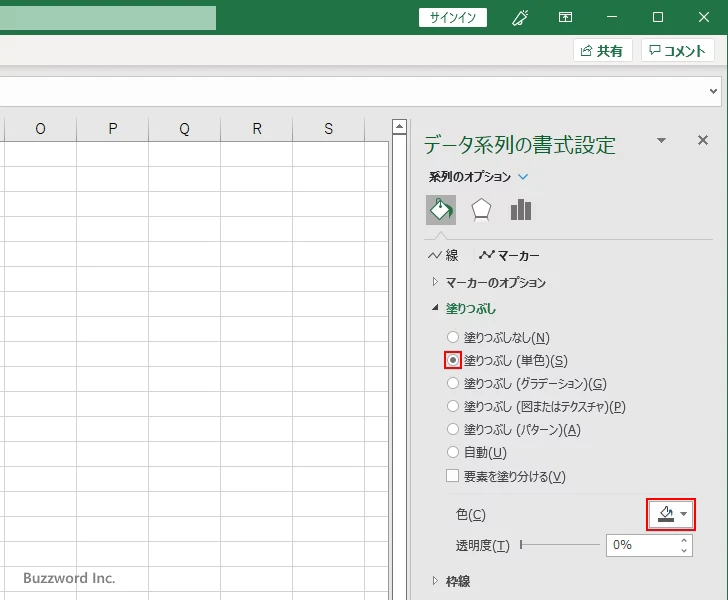
Task: Select 自動 fill radio button
Action: (453, 453)
